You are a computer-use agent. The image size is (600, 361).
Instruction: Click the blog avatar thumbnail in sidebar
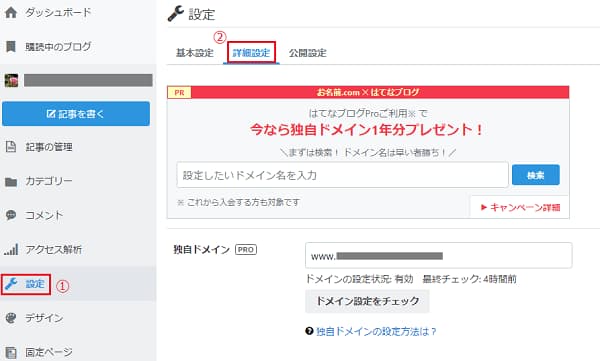(x=11, y=80)
